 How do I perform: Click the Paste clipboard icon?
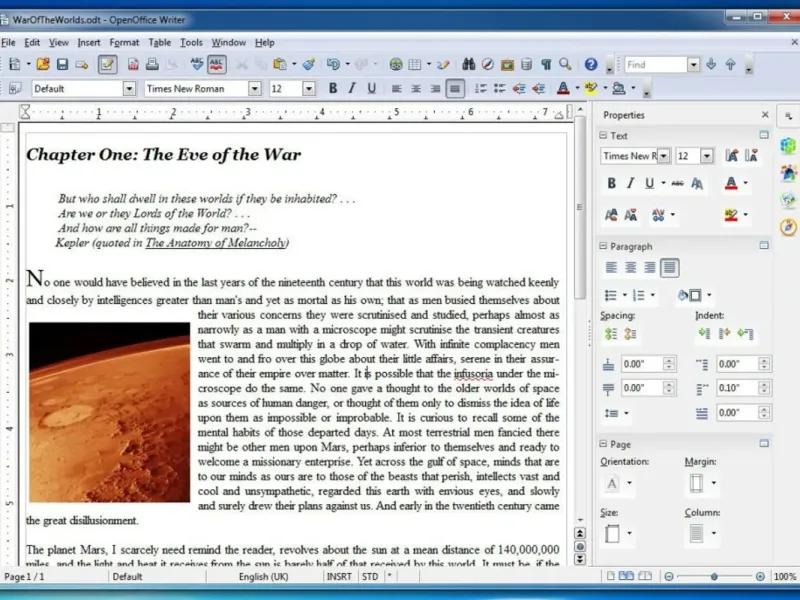point(279,64)
